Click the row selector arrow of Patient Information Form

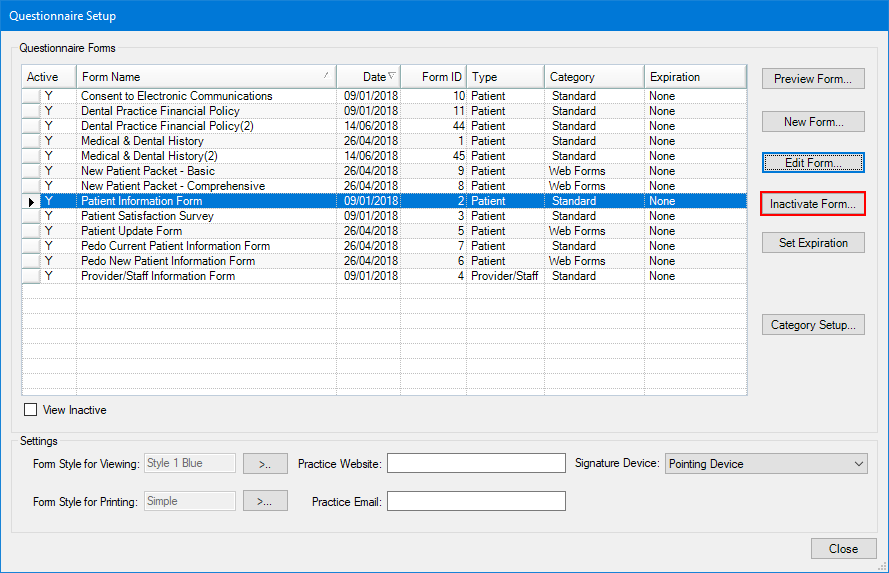coord(31,201)
